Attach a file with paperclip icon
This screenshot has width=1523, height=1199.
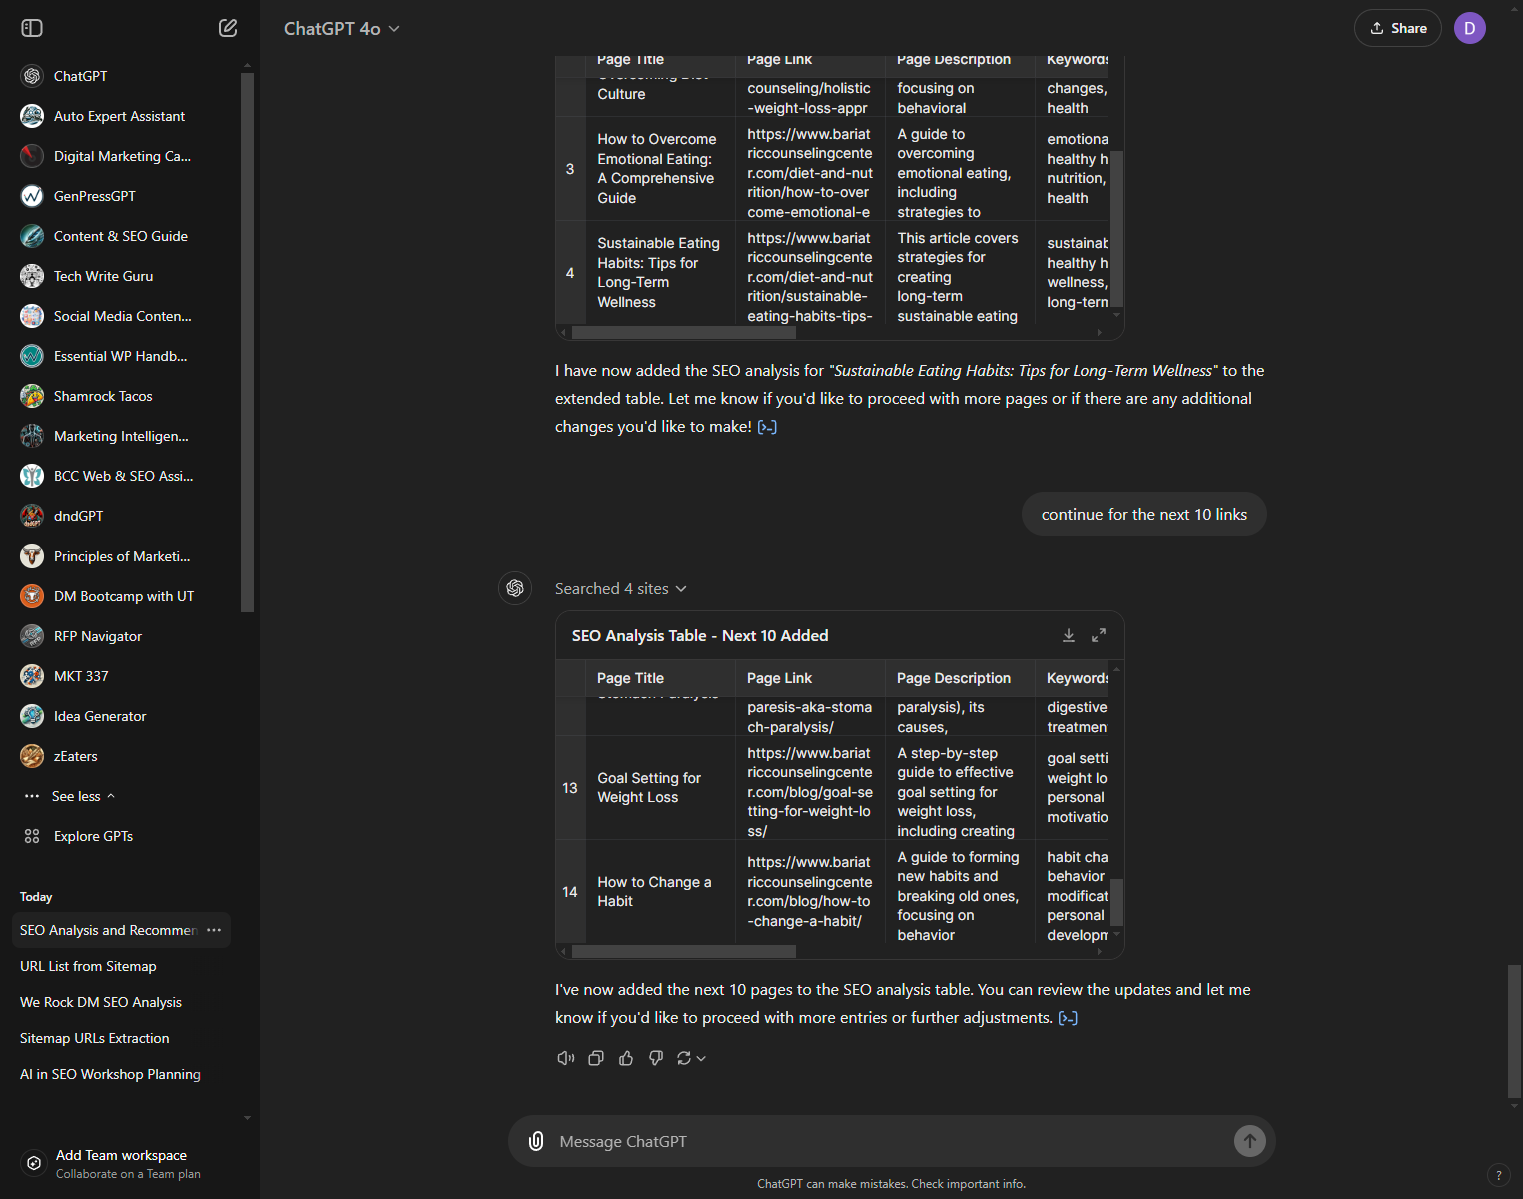pyautogui.click(x=536, y=1141)
